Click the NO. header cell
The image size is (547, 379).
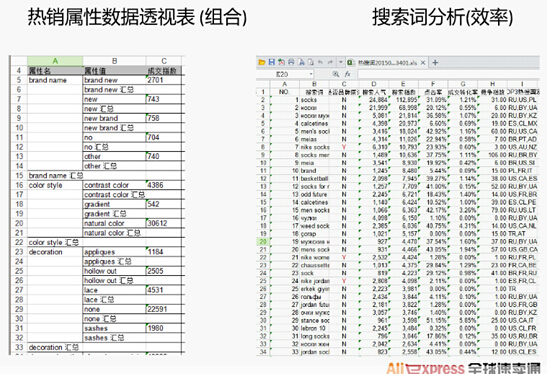tap(284, 92)
